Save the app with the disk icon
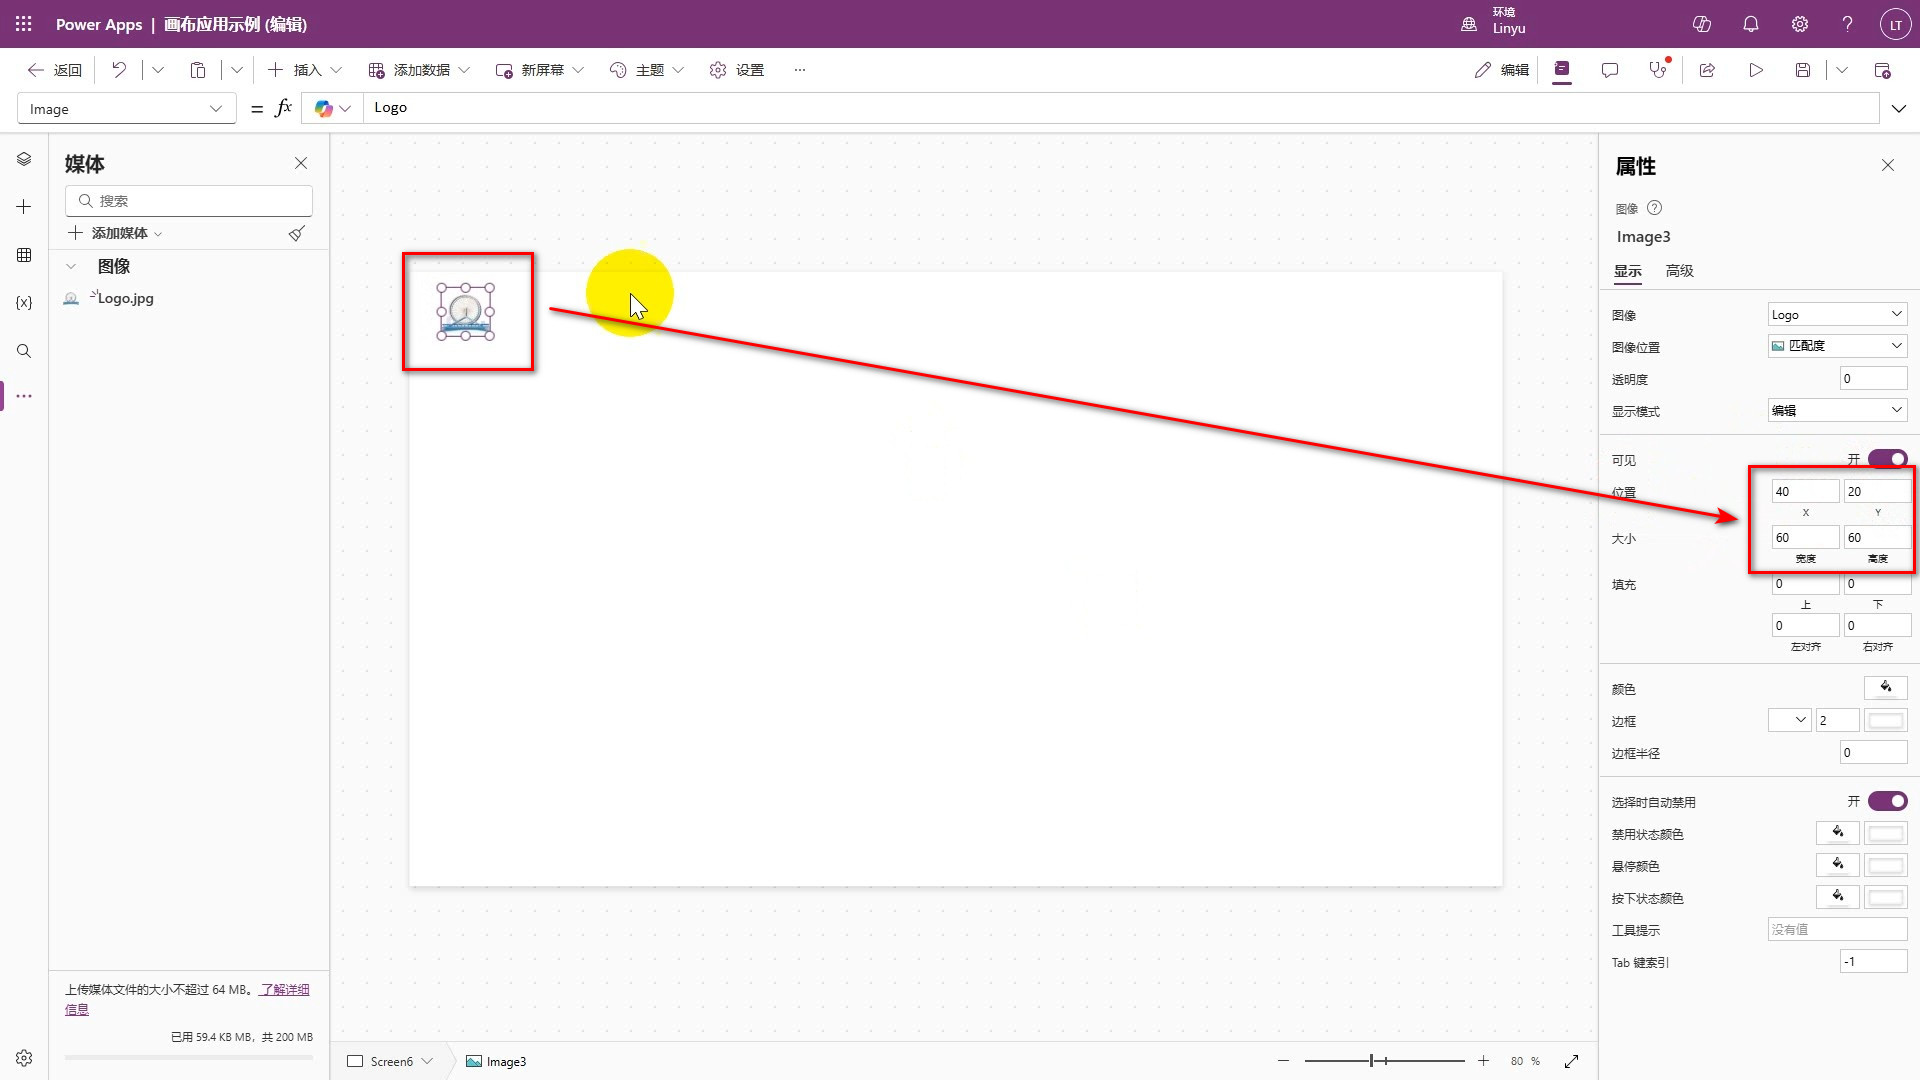The width and height of the screenshot is (1920, 1080). click(x=1803, y=70)
